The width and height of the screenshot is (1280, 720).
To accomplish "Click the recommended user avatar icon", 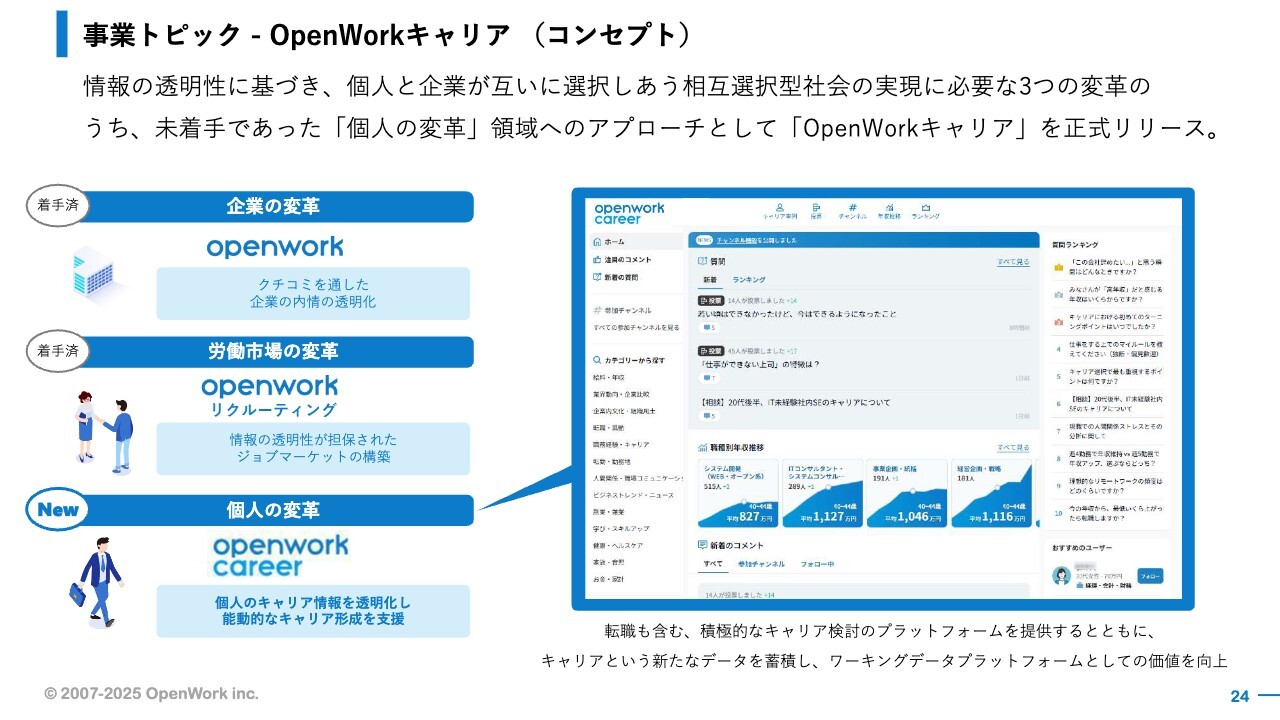I will [1061, 575].
